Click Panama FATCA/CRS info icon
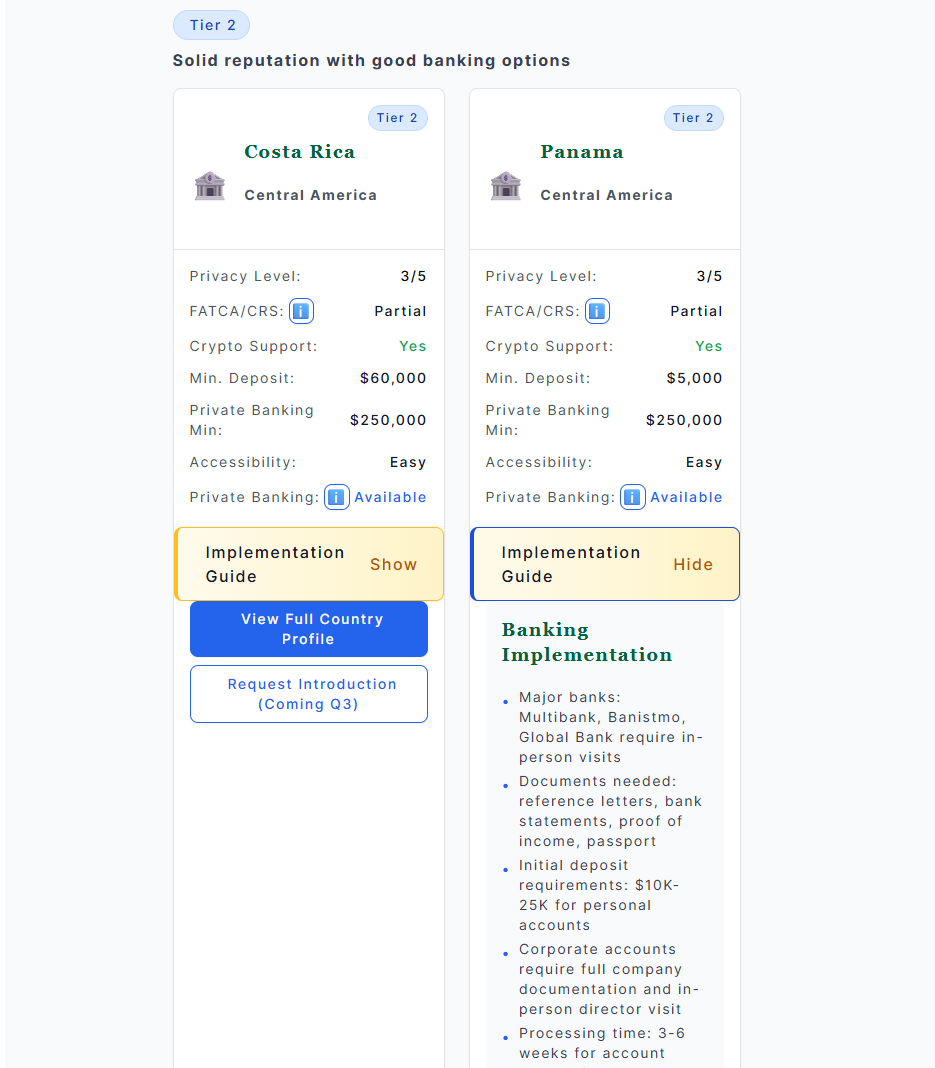 [597, 311]
